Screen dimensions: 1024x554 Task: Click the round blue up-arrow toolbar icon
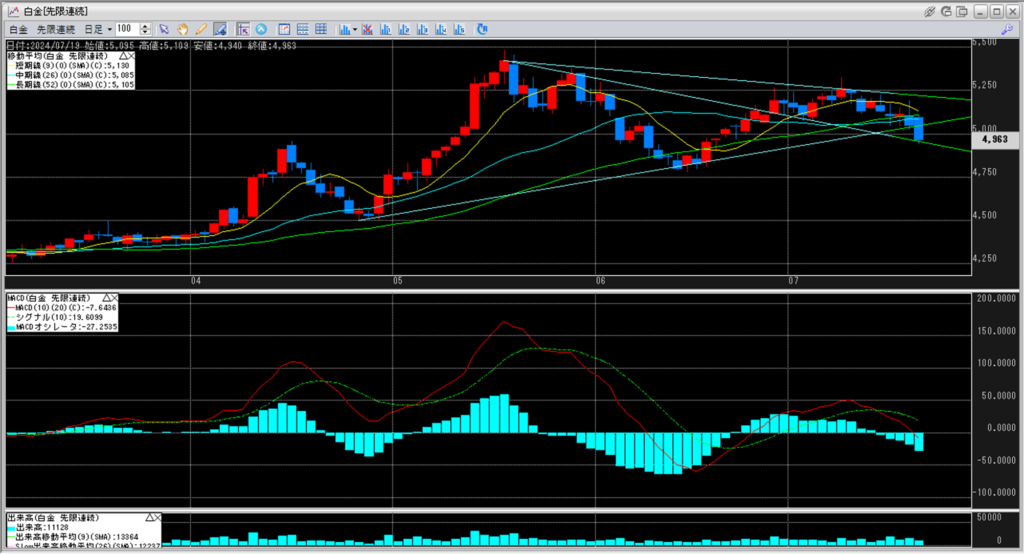click(x=261, y=29)
